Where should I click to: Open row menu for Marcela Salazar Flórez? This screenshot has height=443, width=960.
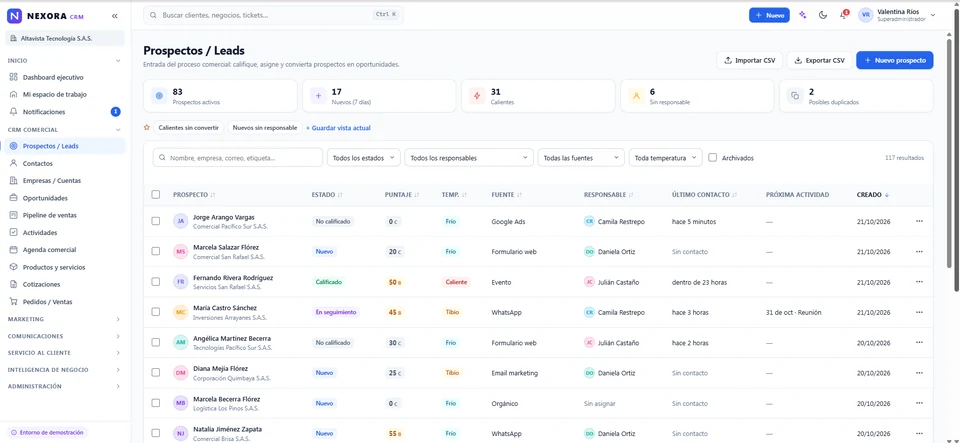click(919, 251)
